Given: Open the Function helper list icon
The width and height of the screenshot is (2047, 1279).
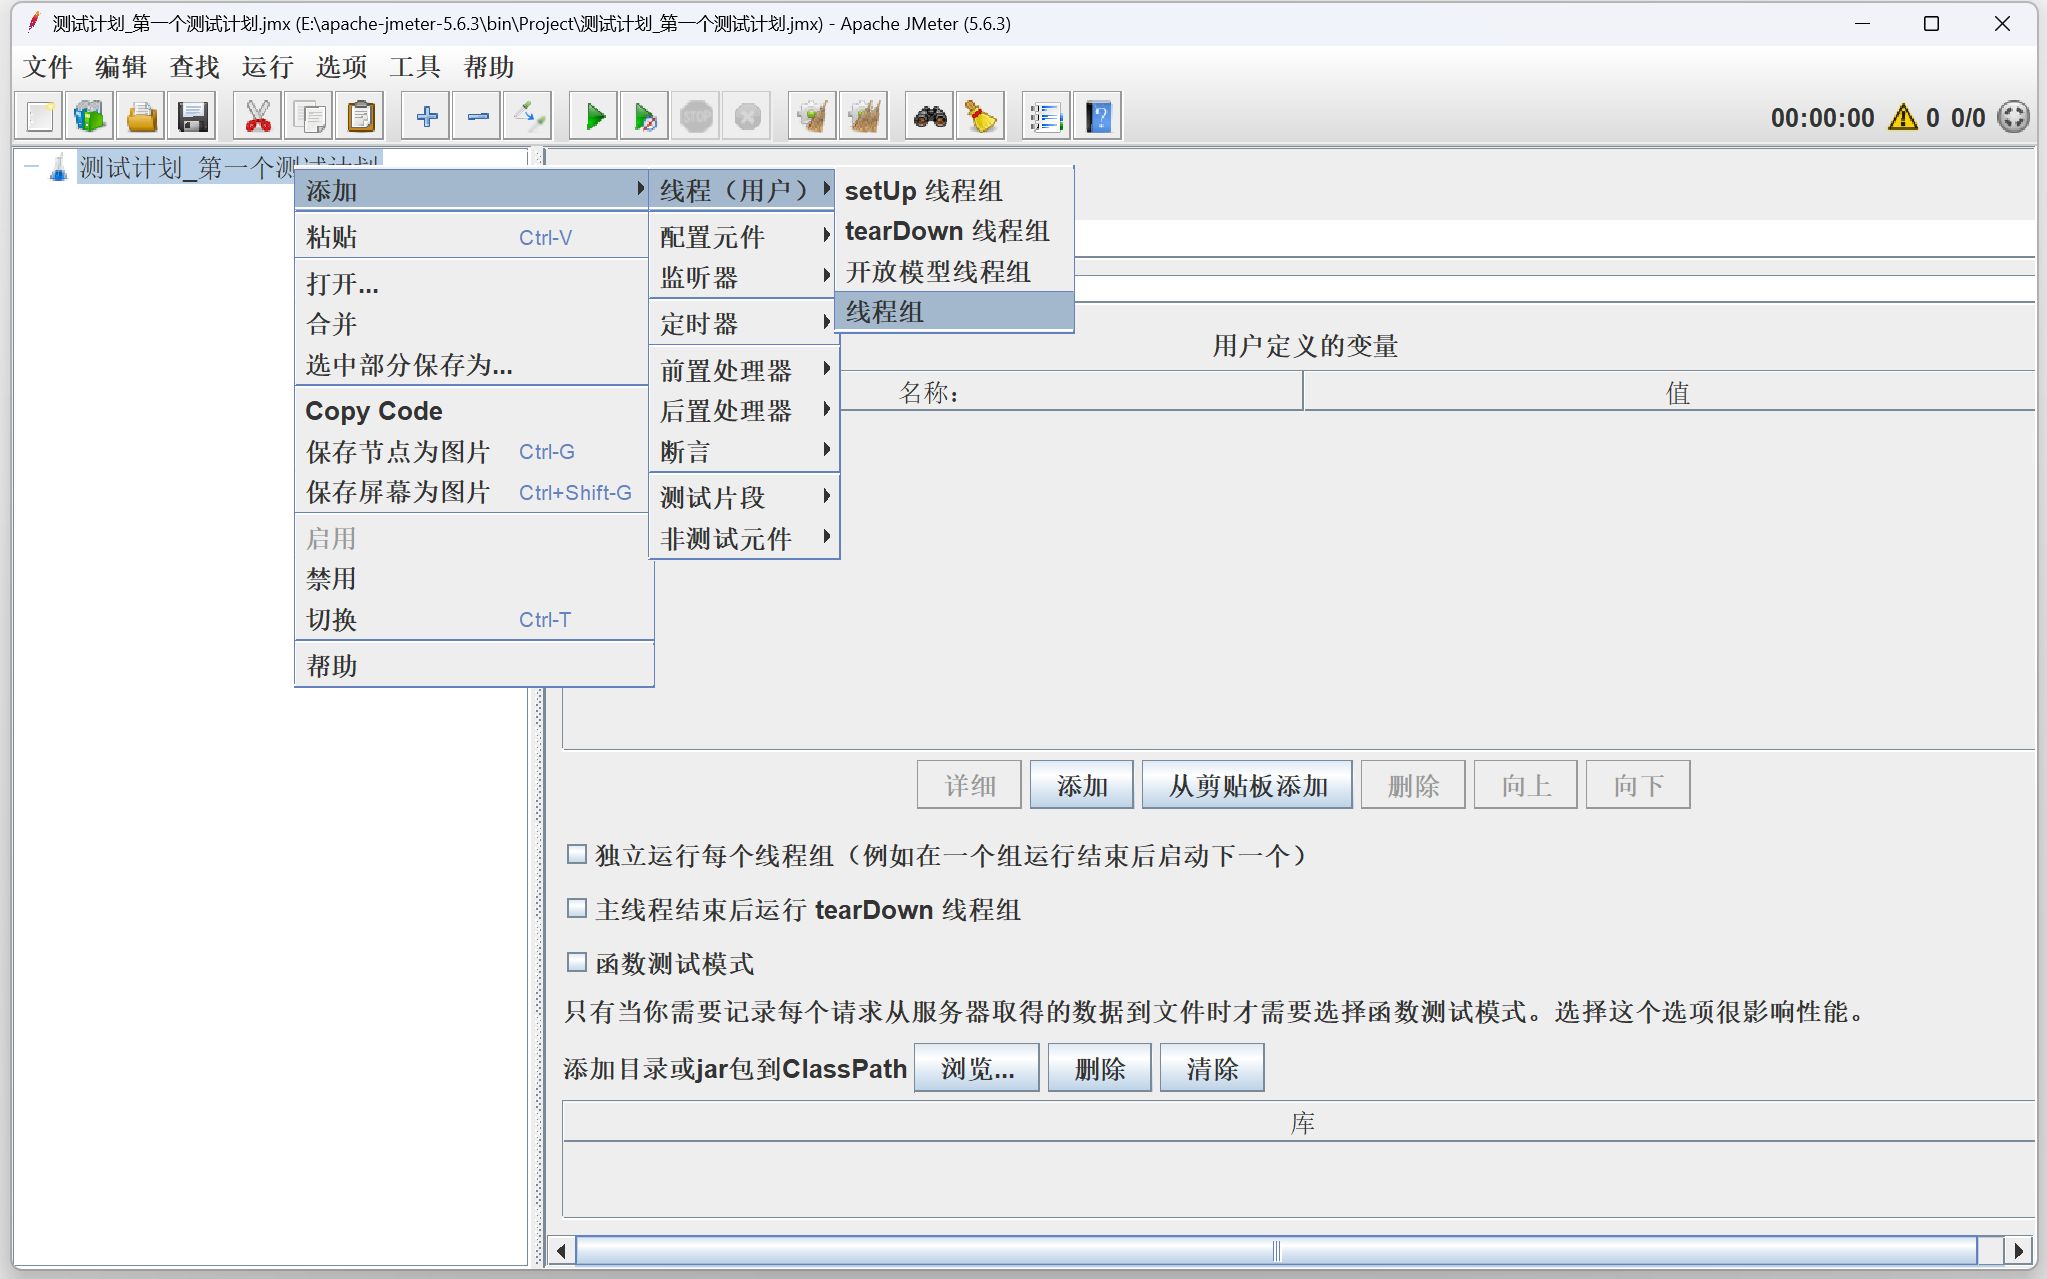Looking at the screenshot, I should pyautogui.click(x=1047, y=117).
